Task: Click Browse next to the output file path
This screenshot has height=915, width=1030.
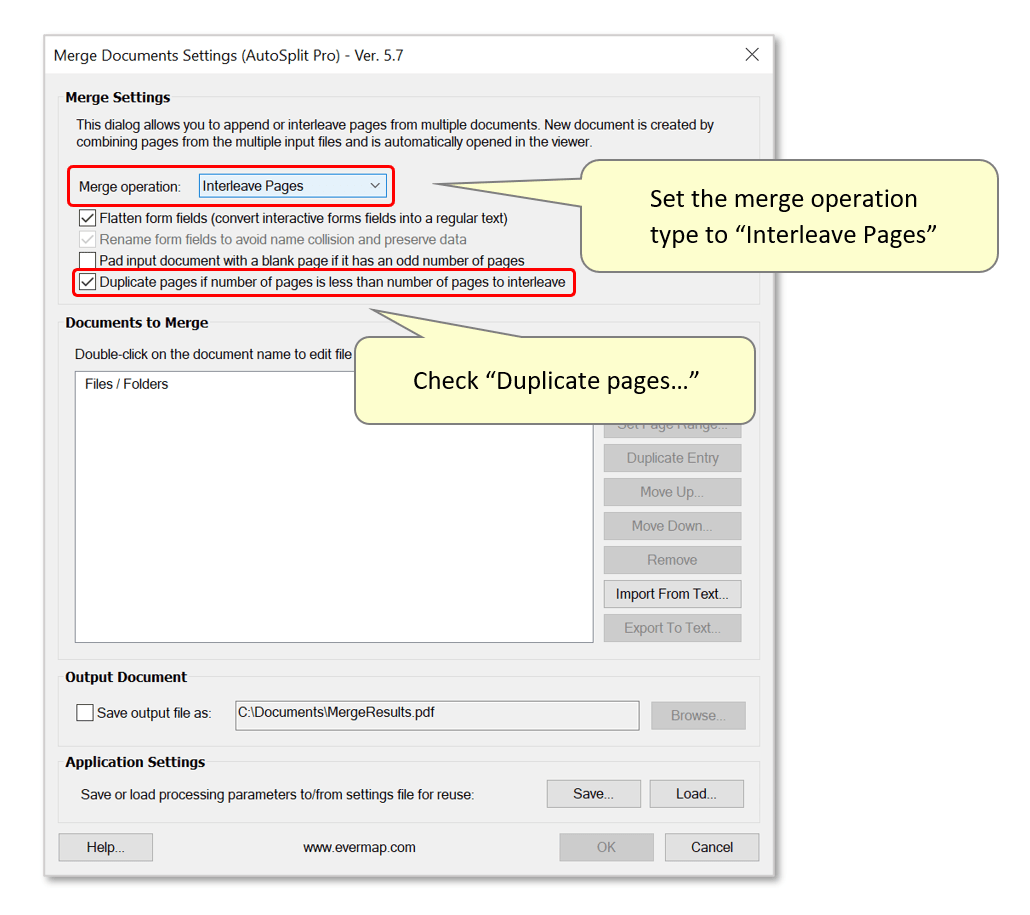Action: pos(697,715)
